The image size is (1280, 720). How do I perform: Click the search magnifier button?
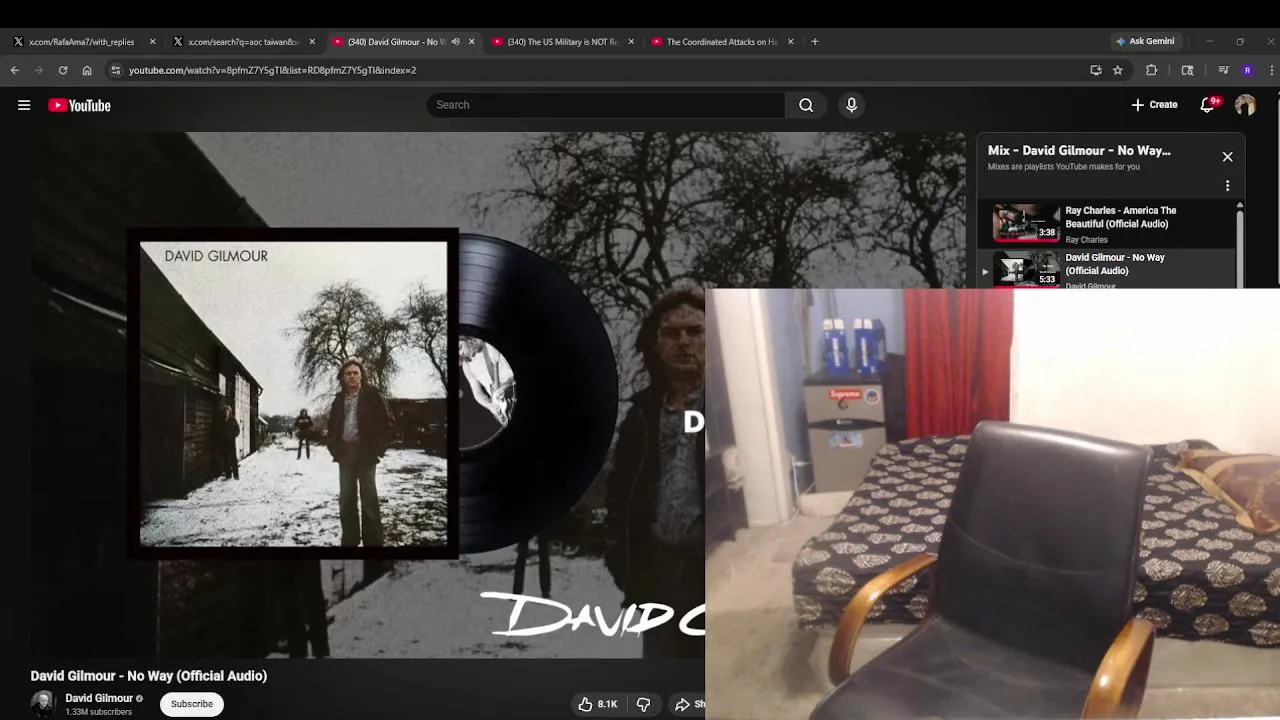point(806,105)
